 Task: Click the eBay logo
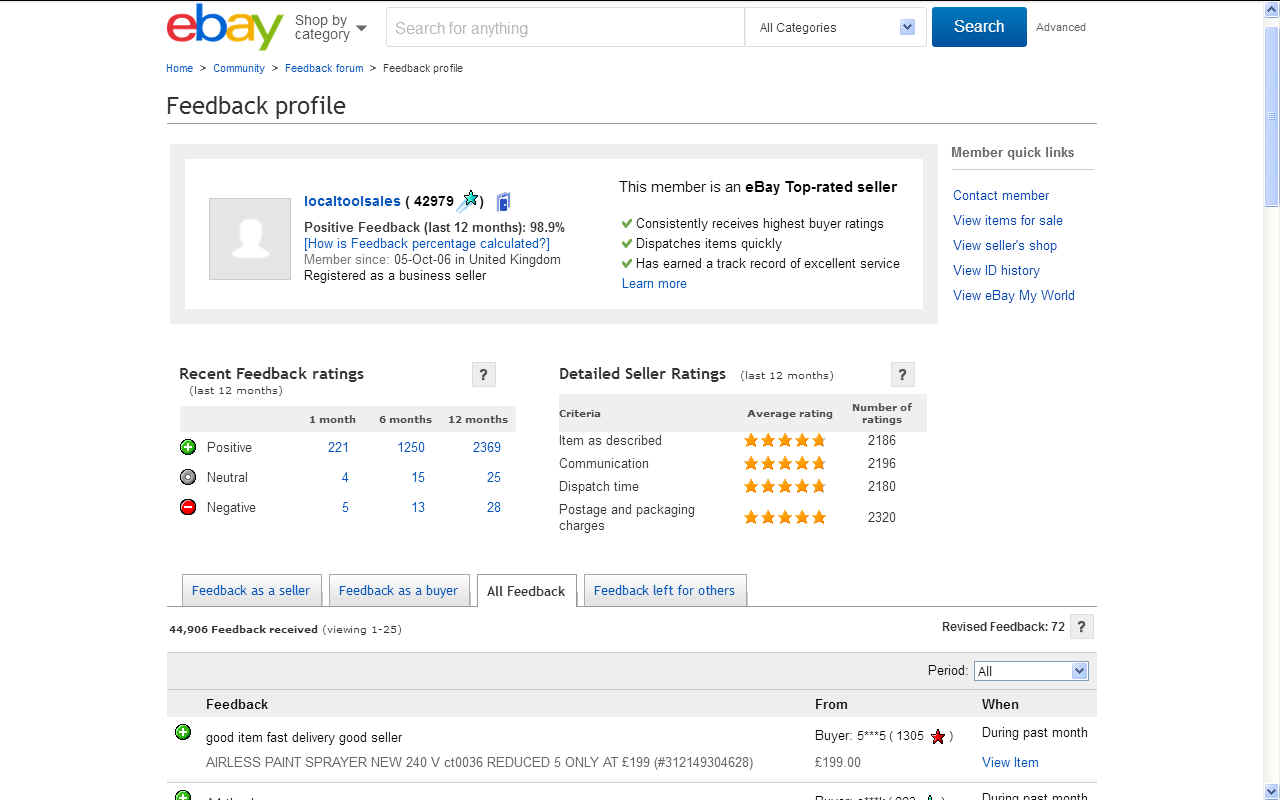225,27
